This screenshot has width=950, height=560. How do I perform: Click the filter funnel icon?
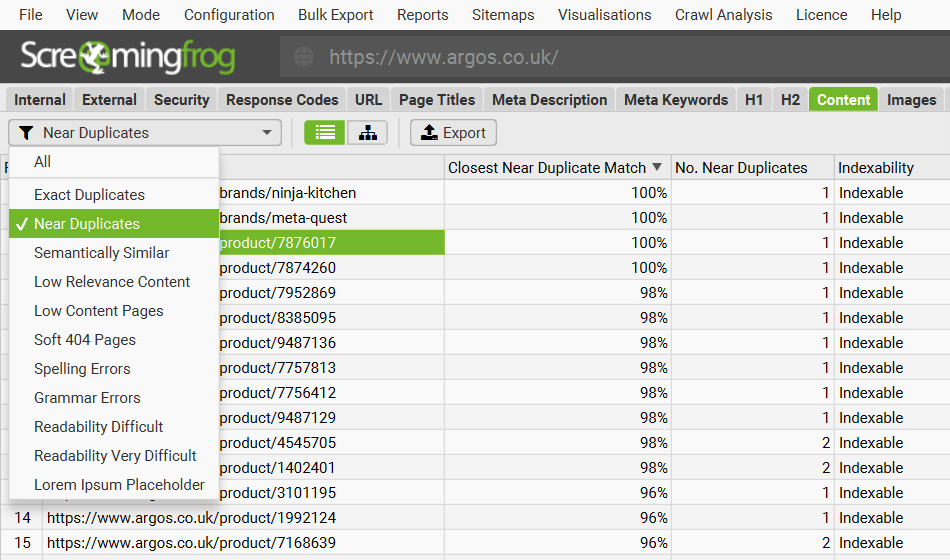(26, 133)
